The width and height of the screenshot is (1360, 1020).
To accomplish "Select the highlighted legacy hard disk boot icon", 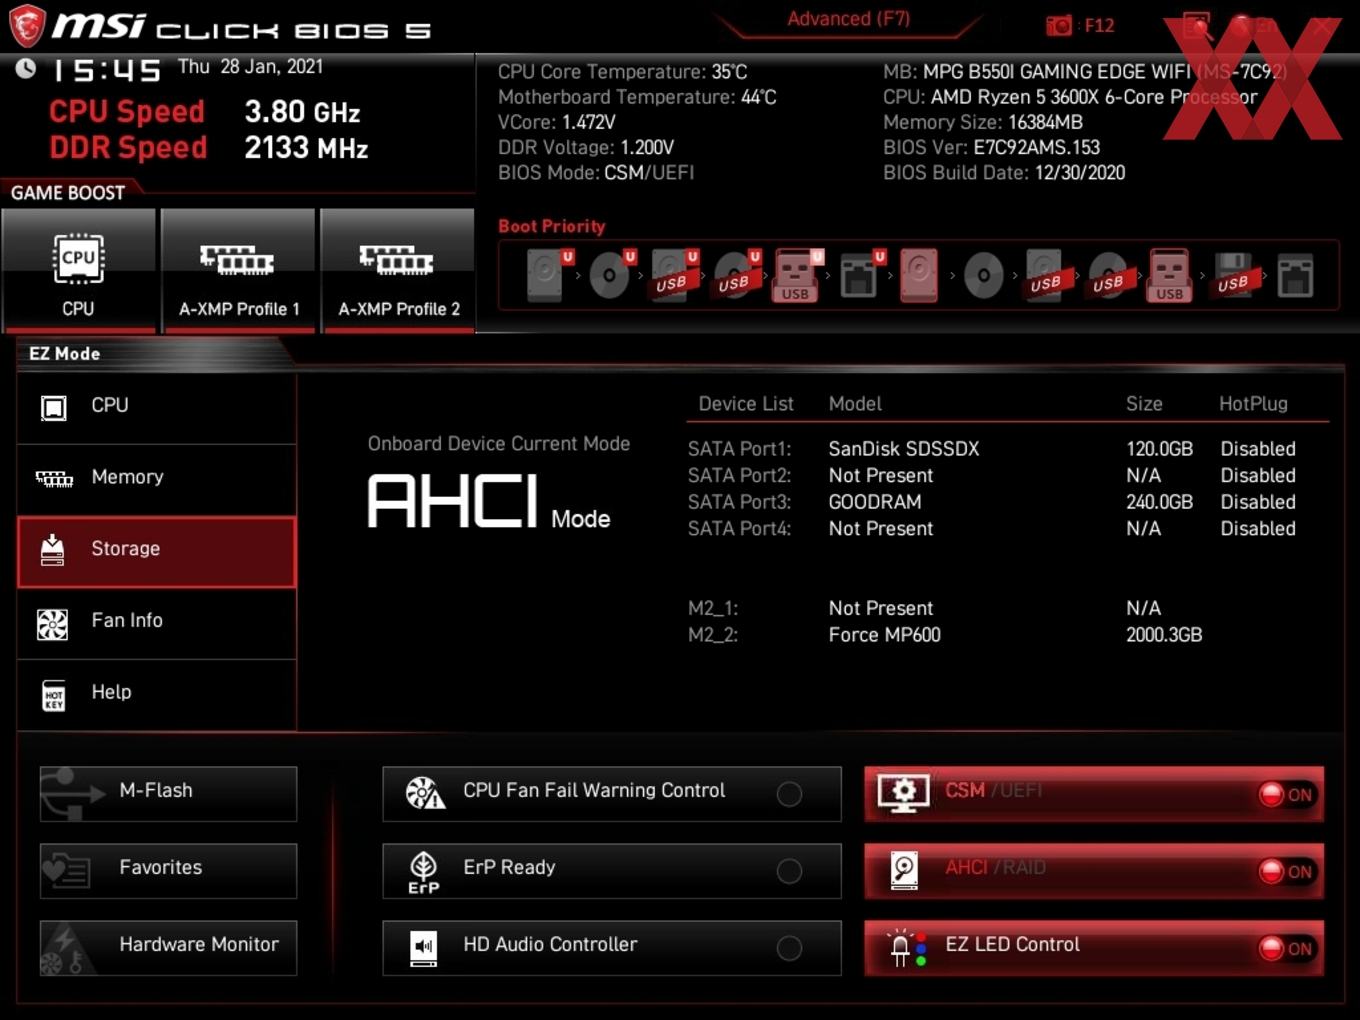I will (x=919, y=275).
